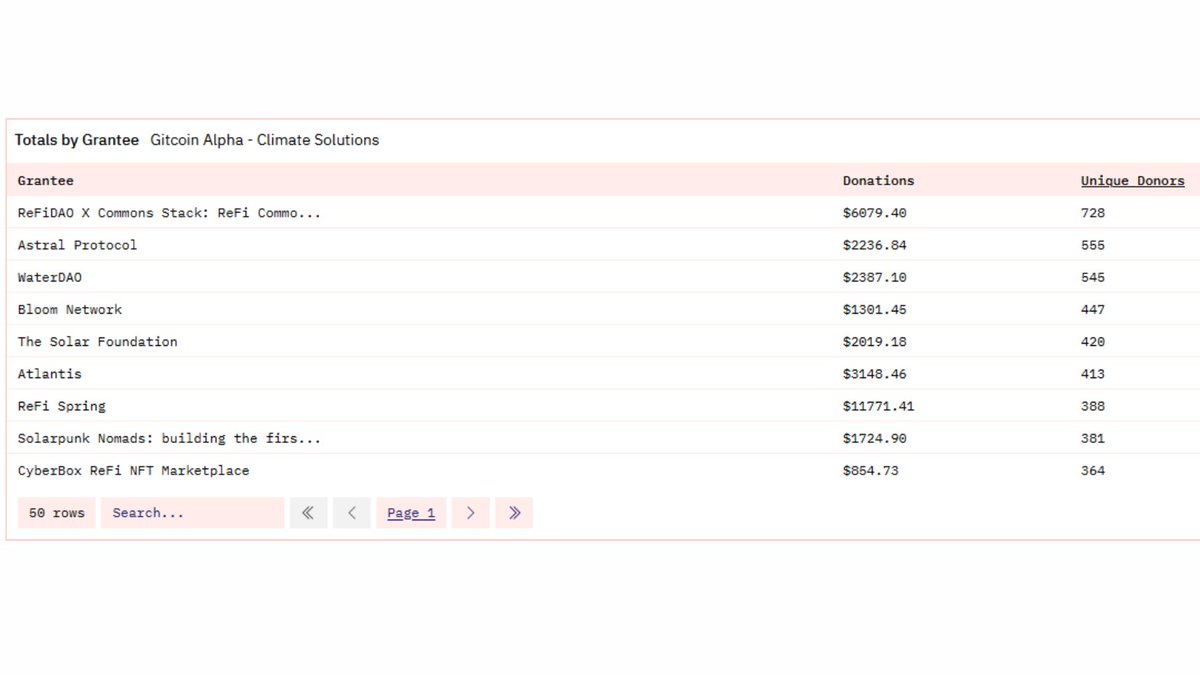
Task: Go to previous page arrow
Action: pyautogui.click(x=352, y=513)
